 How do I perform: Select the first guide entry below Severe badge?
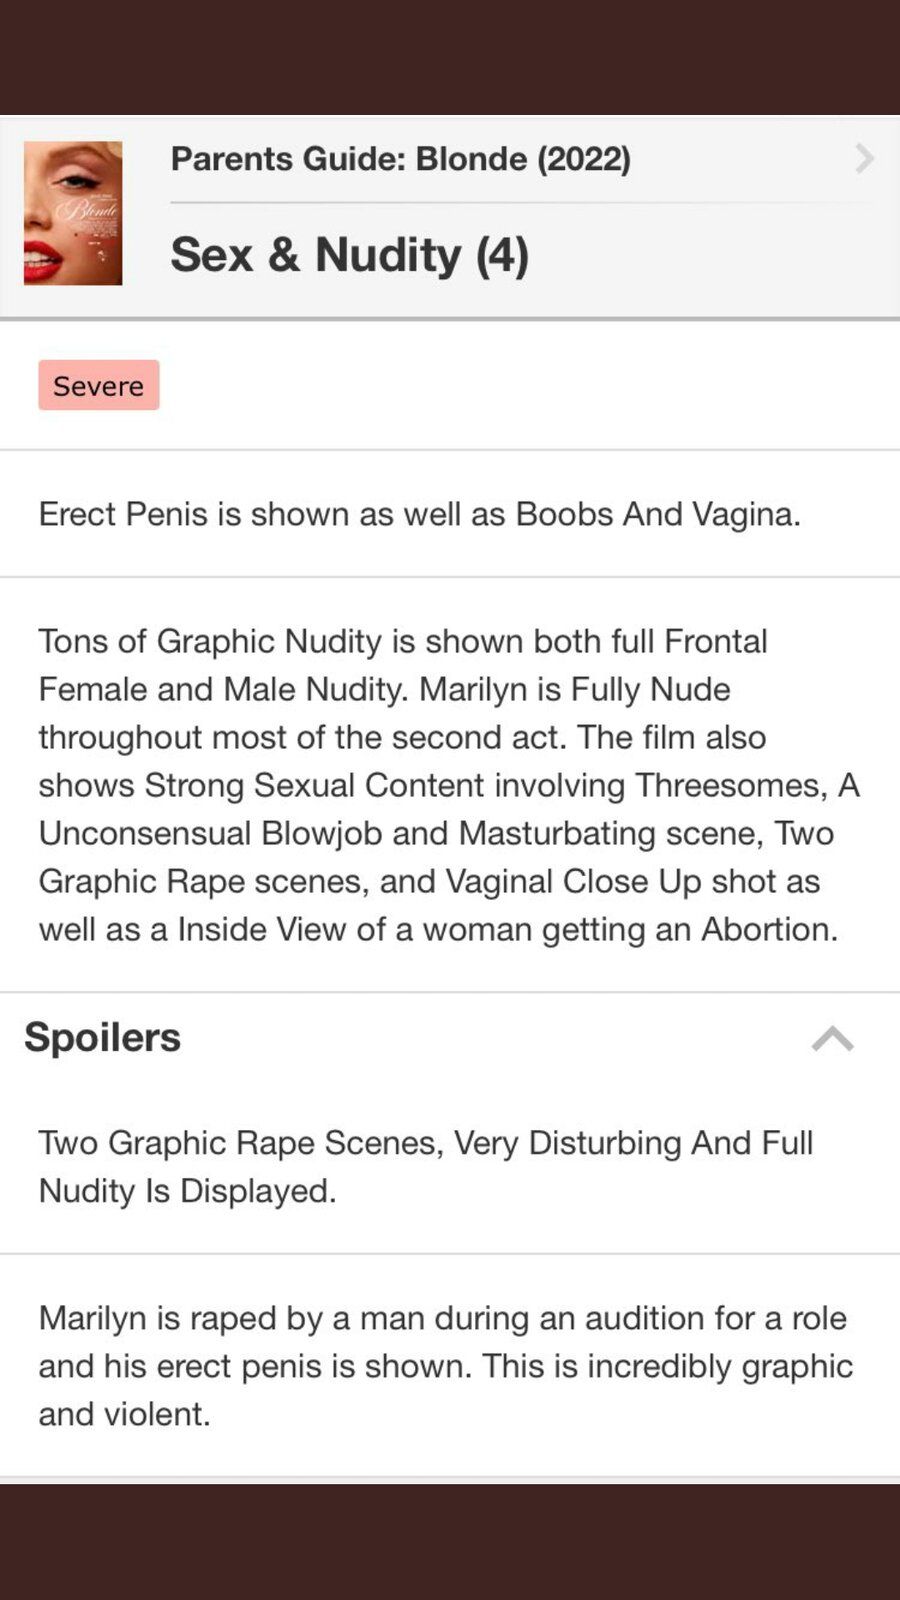tap(450, 513)
